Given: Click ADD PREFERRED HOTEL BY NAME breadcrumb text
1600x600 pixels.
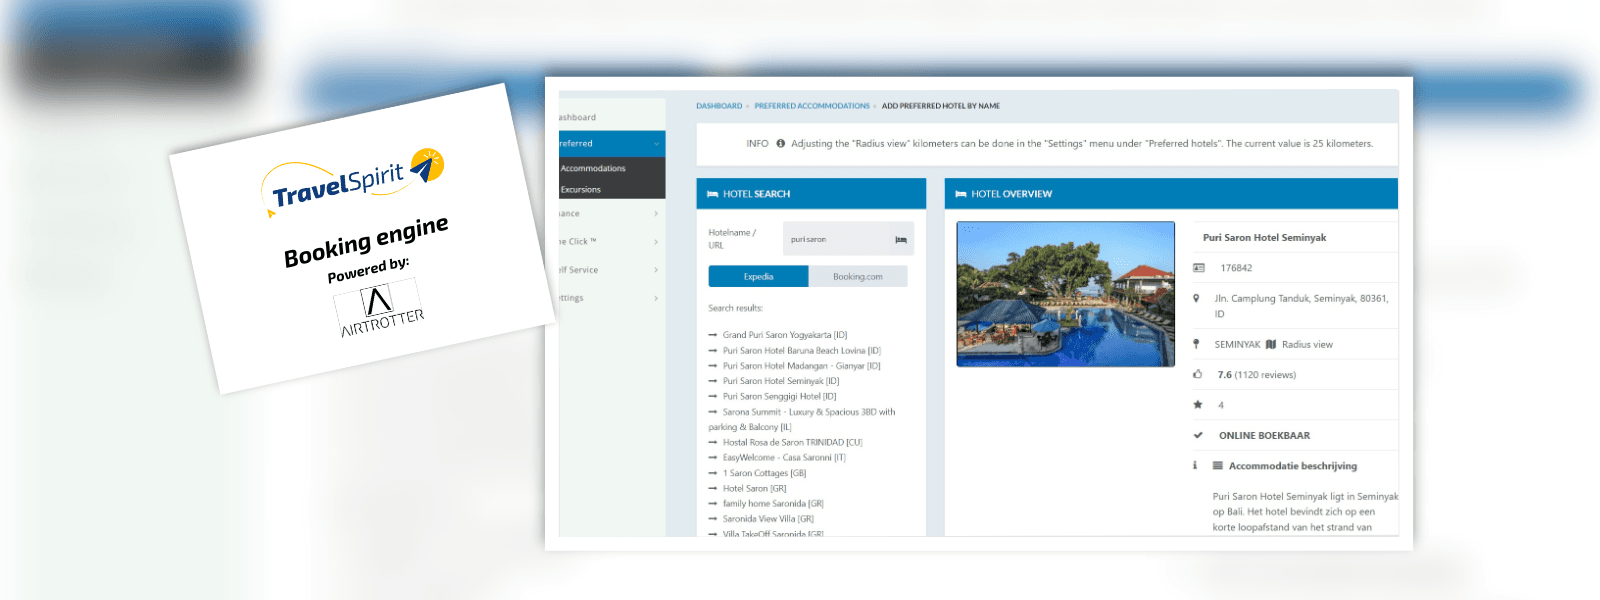Looking at the screenshot, I should point(941,106).
